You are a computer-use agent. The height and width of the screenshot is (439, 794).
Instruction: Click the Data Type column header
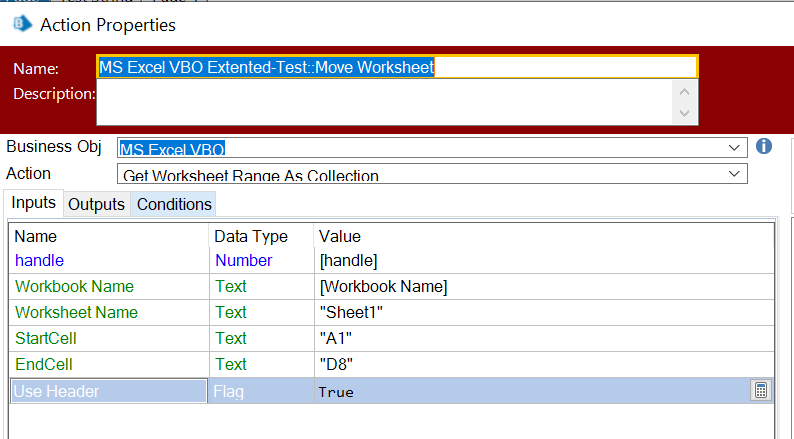(x=251, y=236)
